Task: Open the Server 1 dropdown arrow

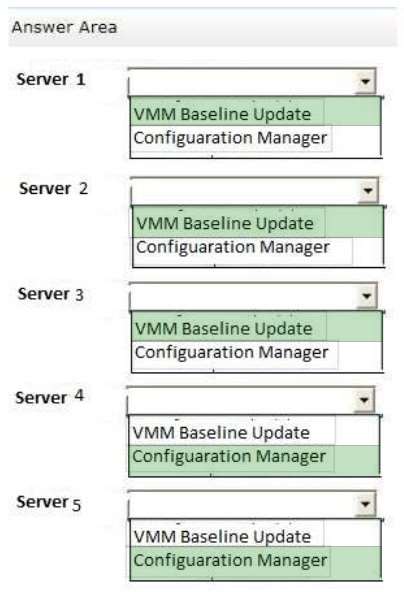Action: [x=365, y=81]
